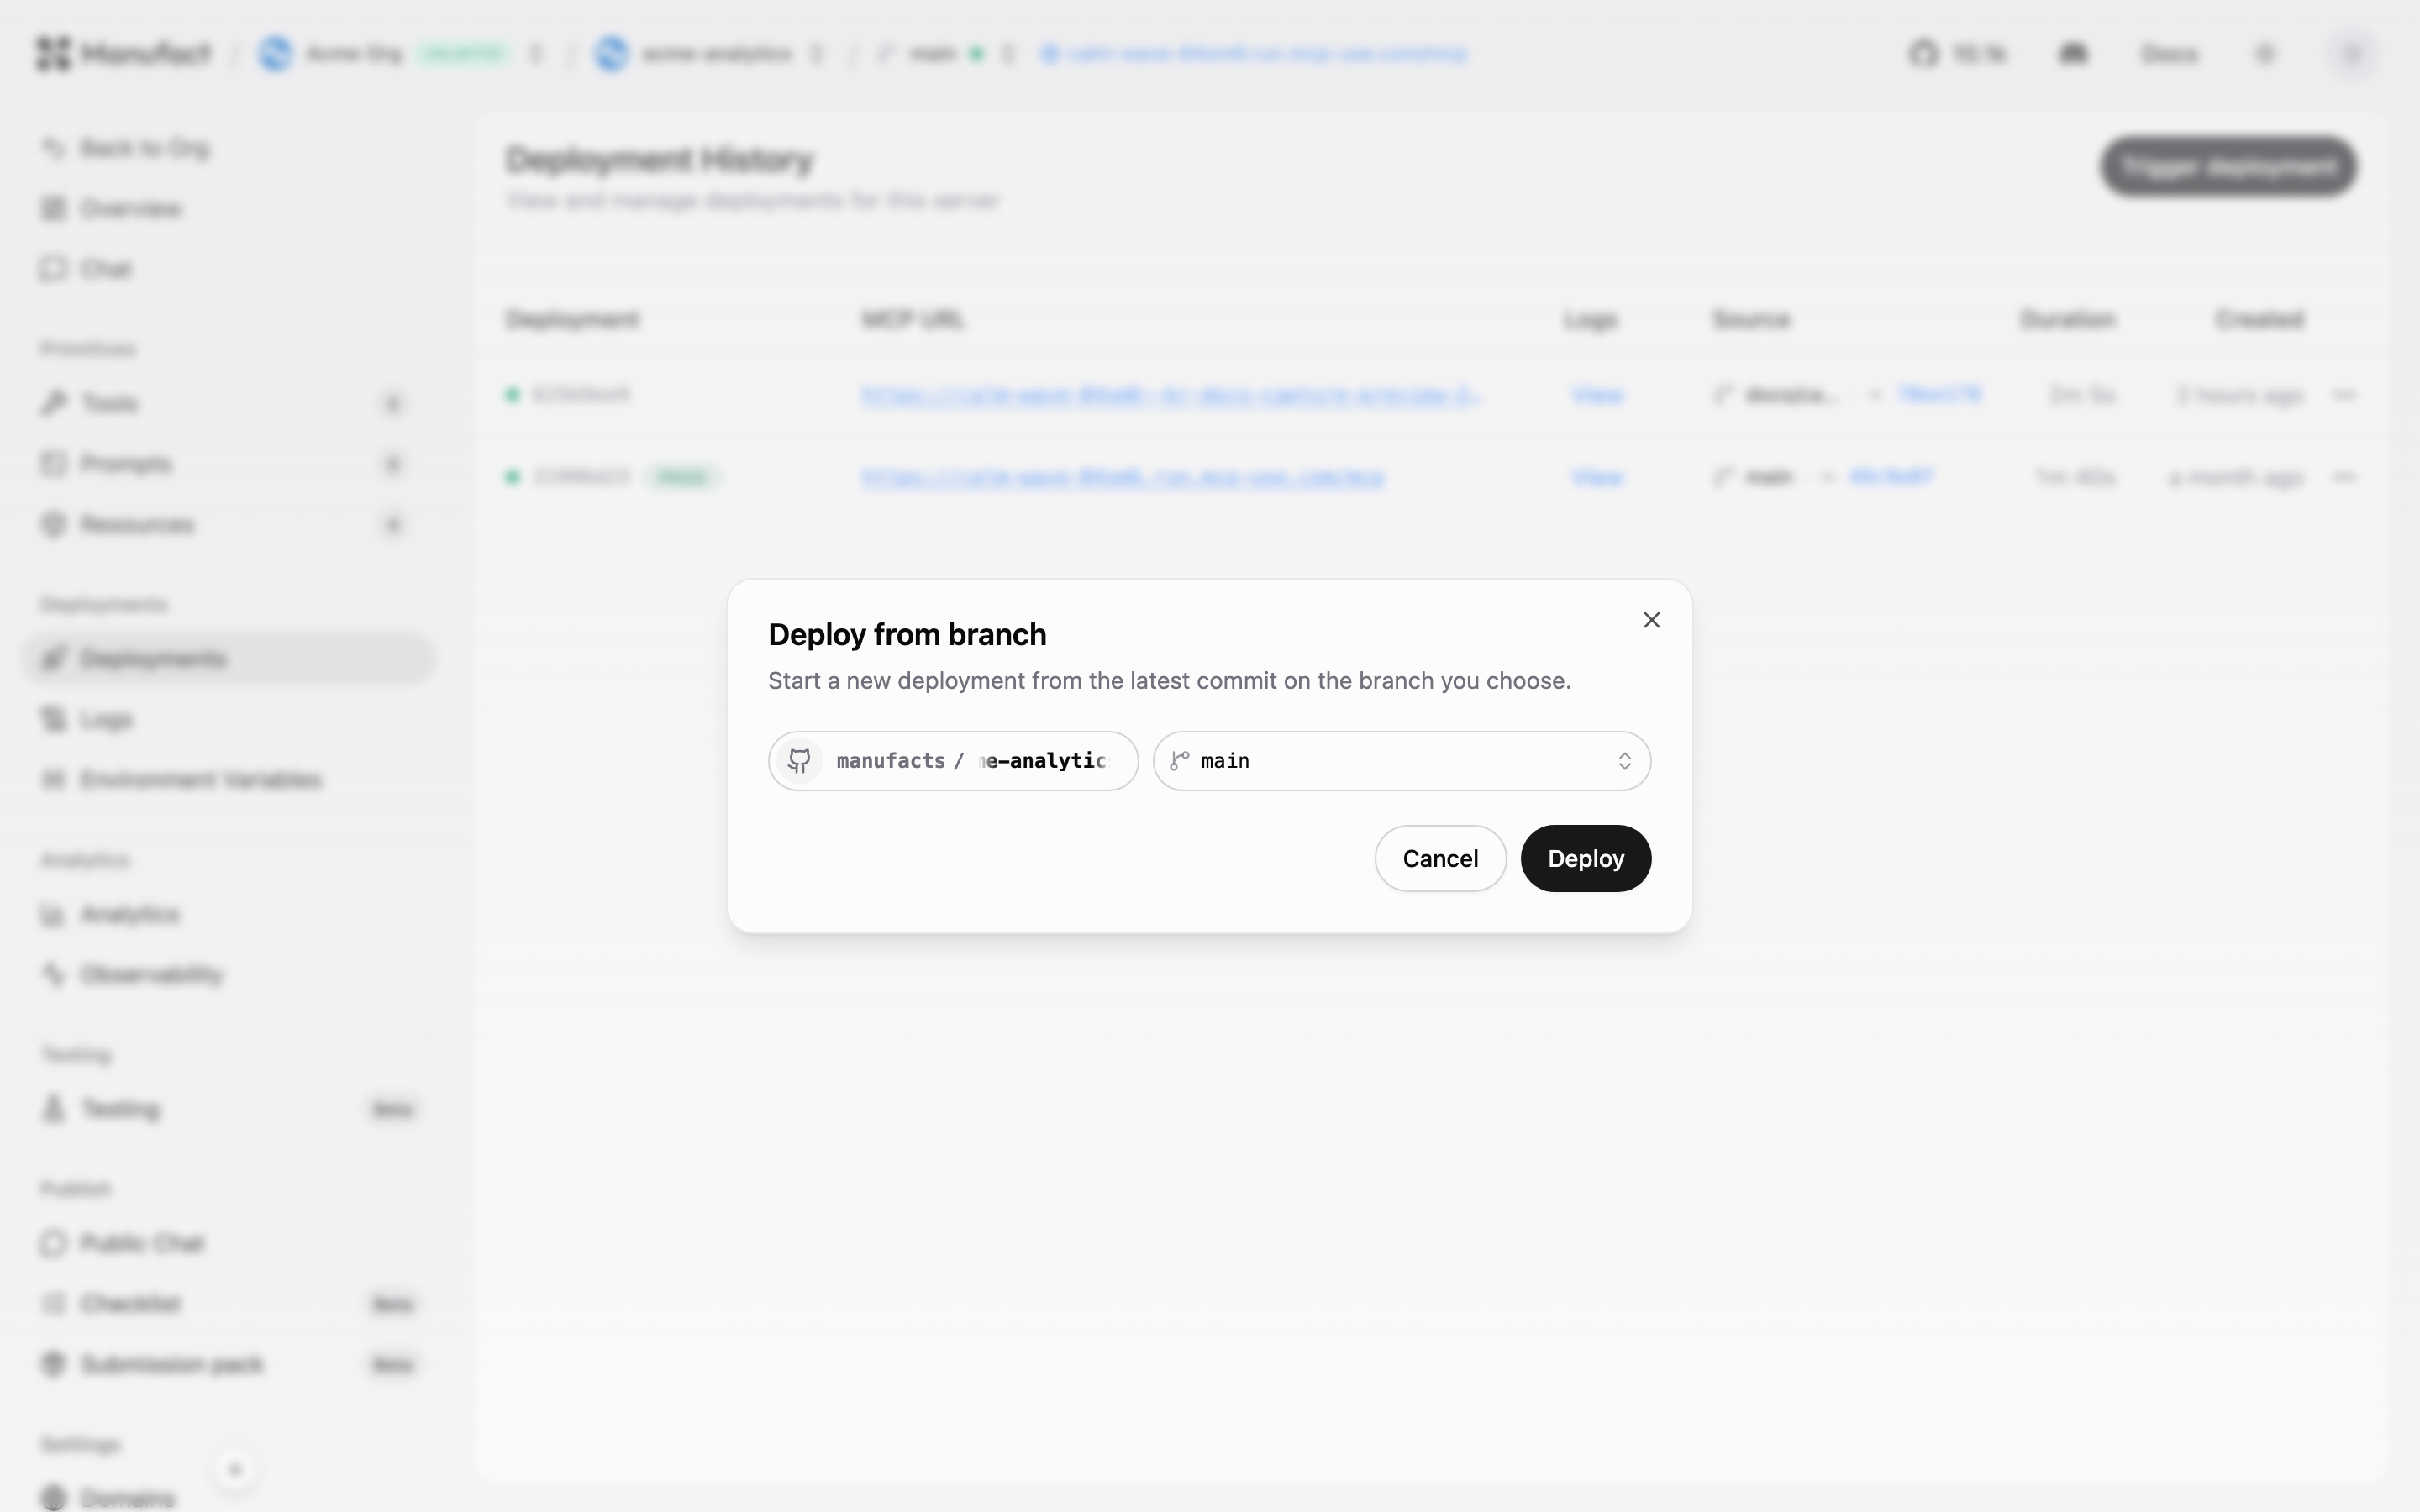Viewport: 2420px width, 1512px height.
Task: Click the Created column header
Action: (x=2259, y=320)
